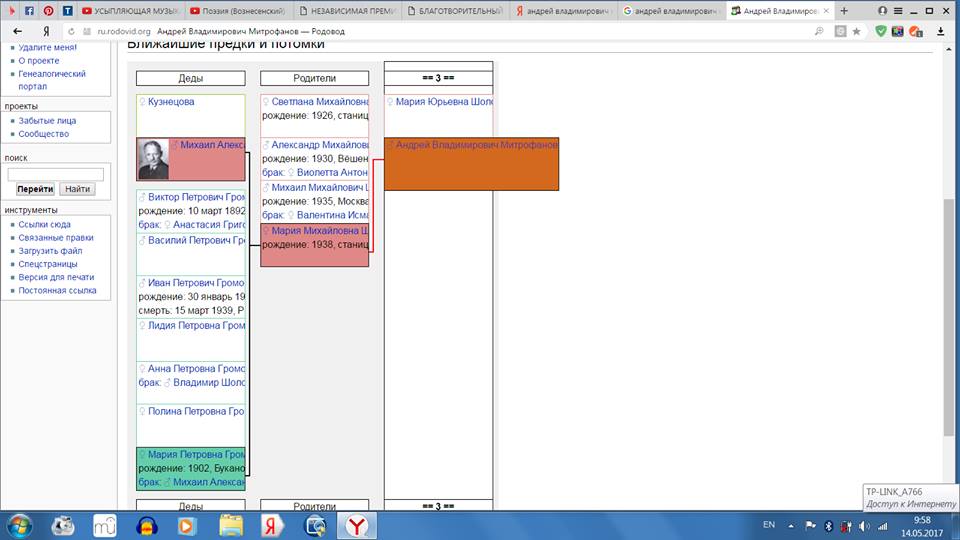Open a new tab with the plus button
This screenshot has height=540, width=960.
[845, 11]
